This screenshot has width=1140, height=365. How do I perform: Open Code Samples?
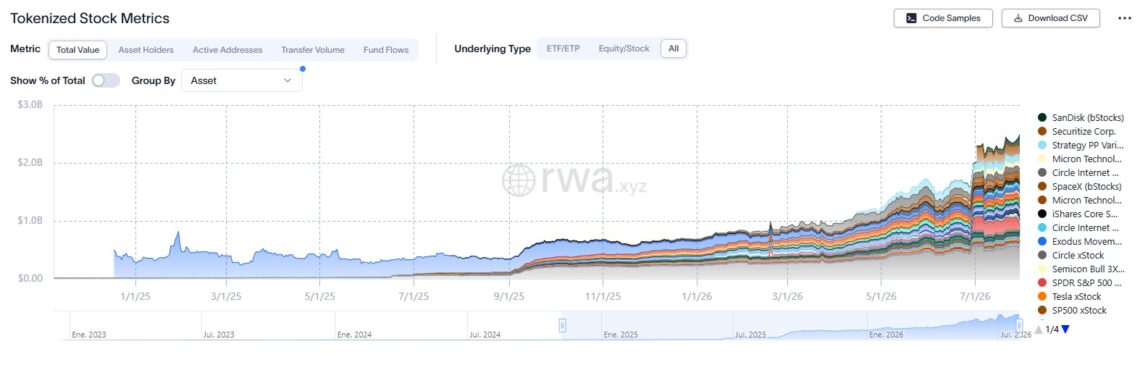[943, 18]
